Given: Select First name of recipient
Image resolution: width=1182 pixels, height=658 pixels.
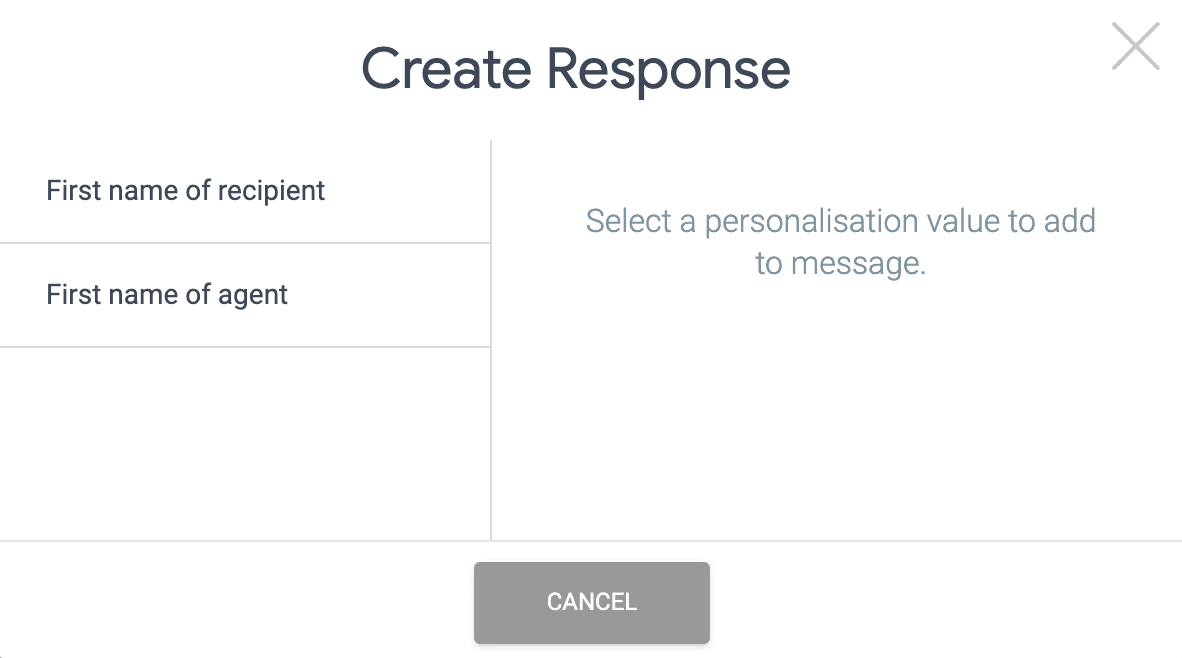Looking at the screenshot, I should (x=245, y=191).
